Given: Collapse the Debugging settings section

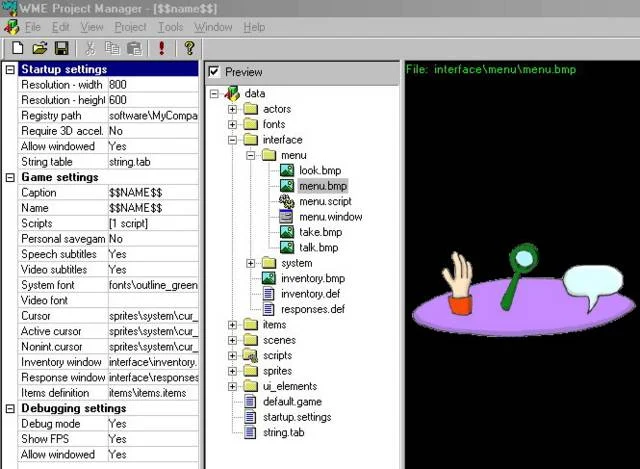Looking at the screenshot, I should (x=10, y=408).
